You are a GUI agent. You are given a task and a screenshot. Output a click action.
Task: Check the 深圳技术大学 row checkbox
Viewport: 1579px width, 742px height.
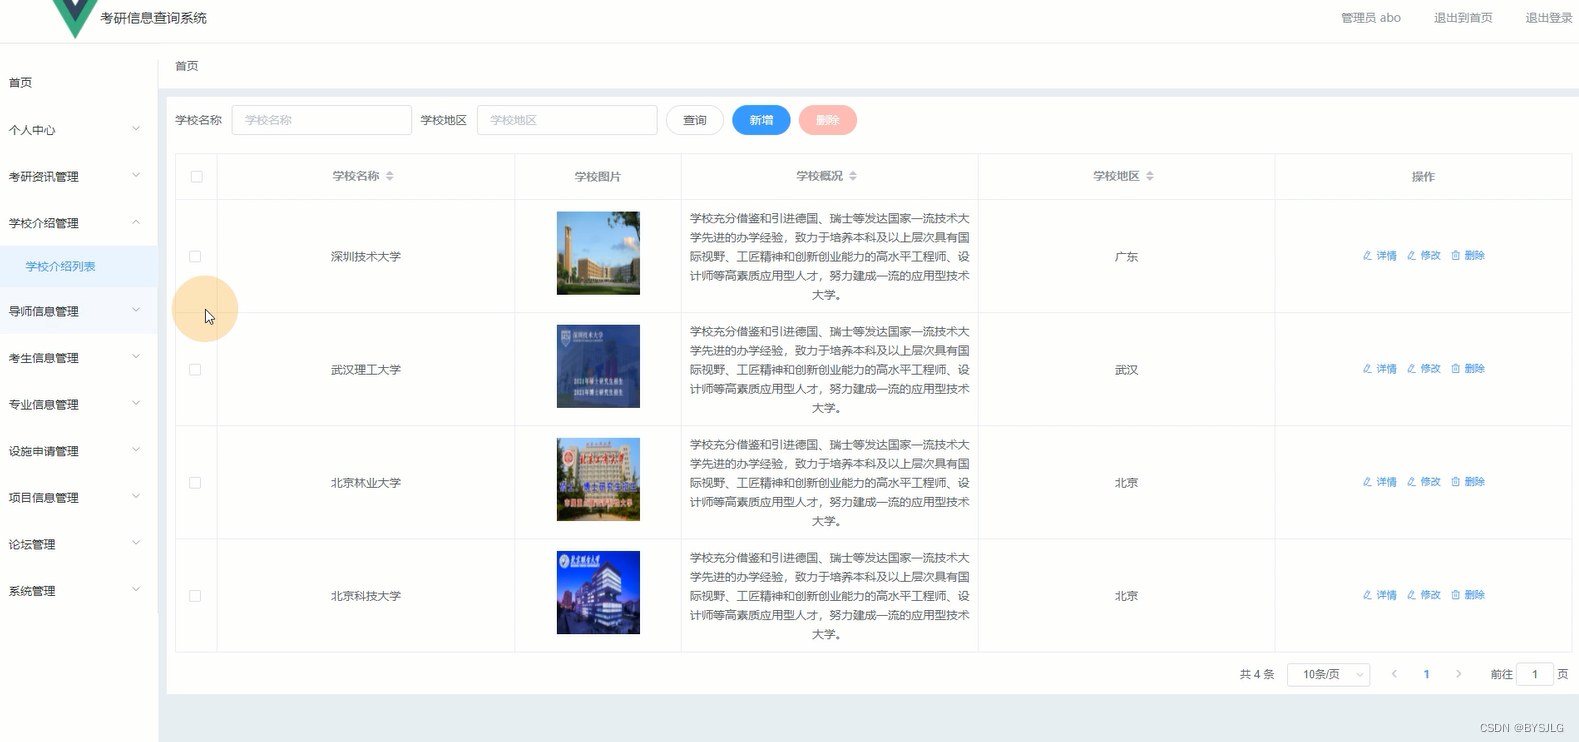point(195,257)
